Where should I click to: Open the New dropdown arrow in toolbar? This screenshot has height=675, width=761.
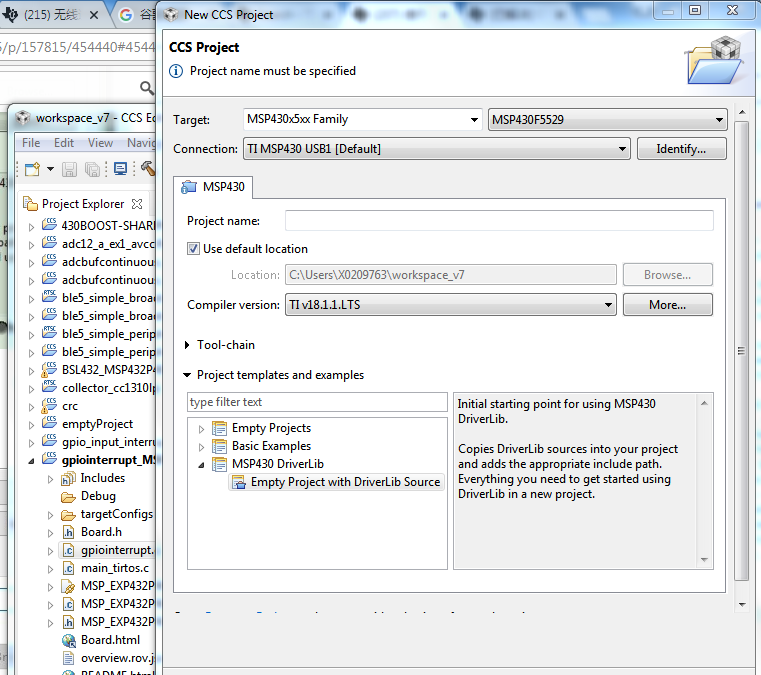pyautogui.click(x=50, y=169)
